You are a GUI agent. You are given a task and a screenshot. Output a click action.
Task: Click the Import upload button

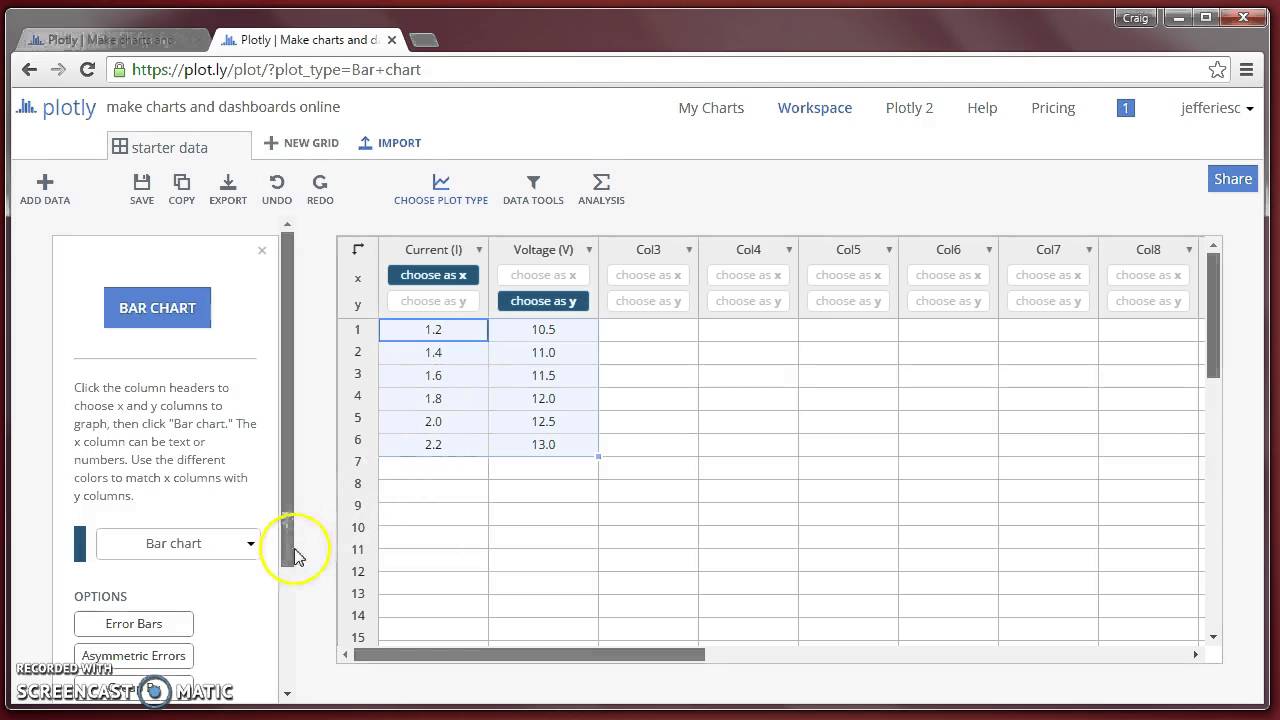point(390,143)
